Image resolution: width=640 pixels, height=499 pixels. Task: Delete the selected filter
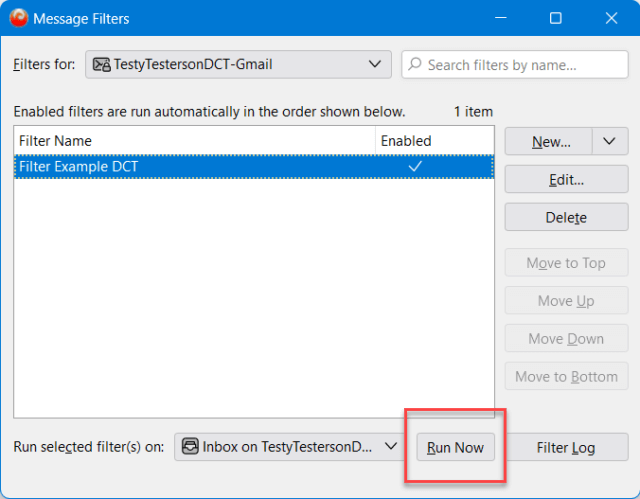[566, 217]
